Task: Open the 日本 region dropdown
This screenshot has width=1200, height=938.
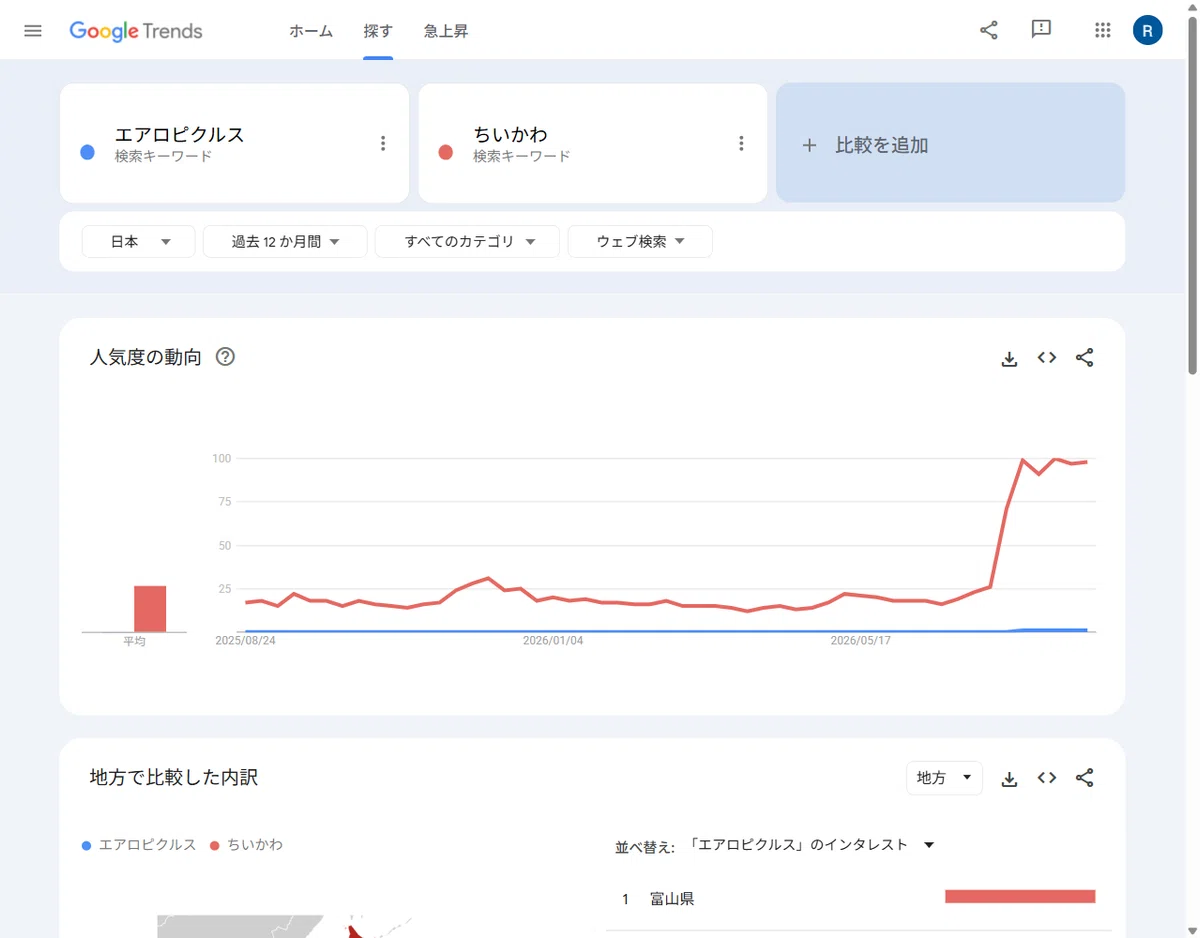Action: 138,242
